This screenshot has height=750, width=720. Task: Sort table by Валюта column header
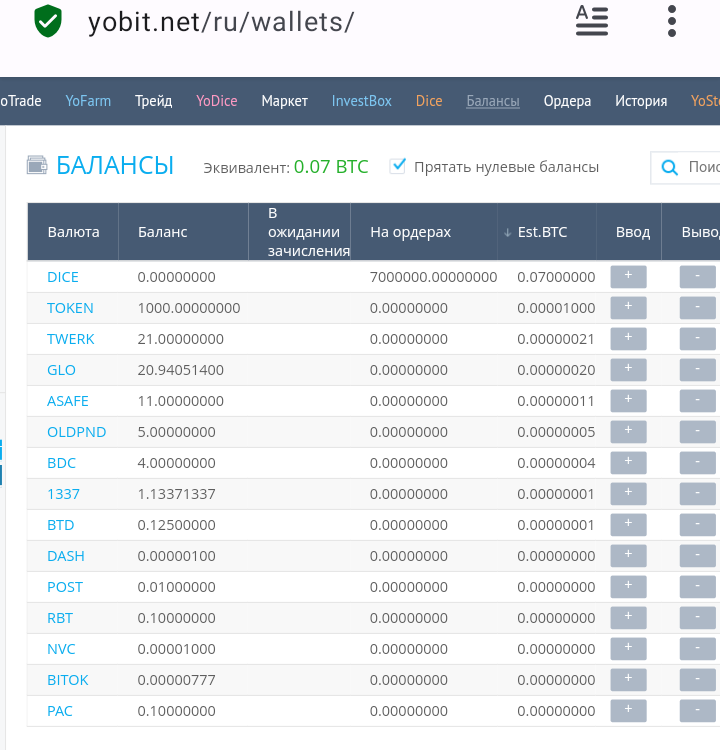click(74, 232)
